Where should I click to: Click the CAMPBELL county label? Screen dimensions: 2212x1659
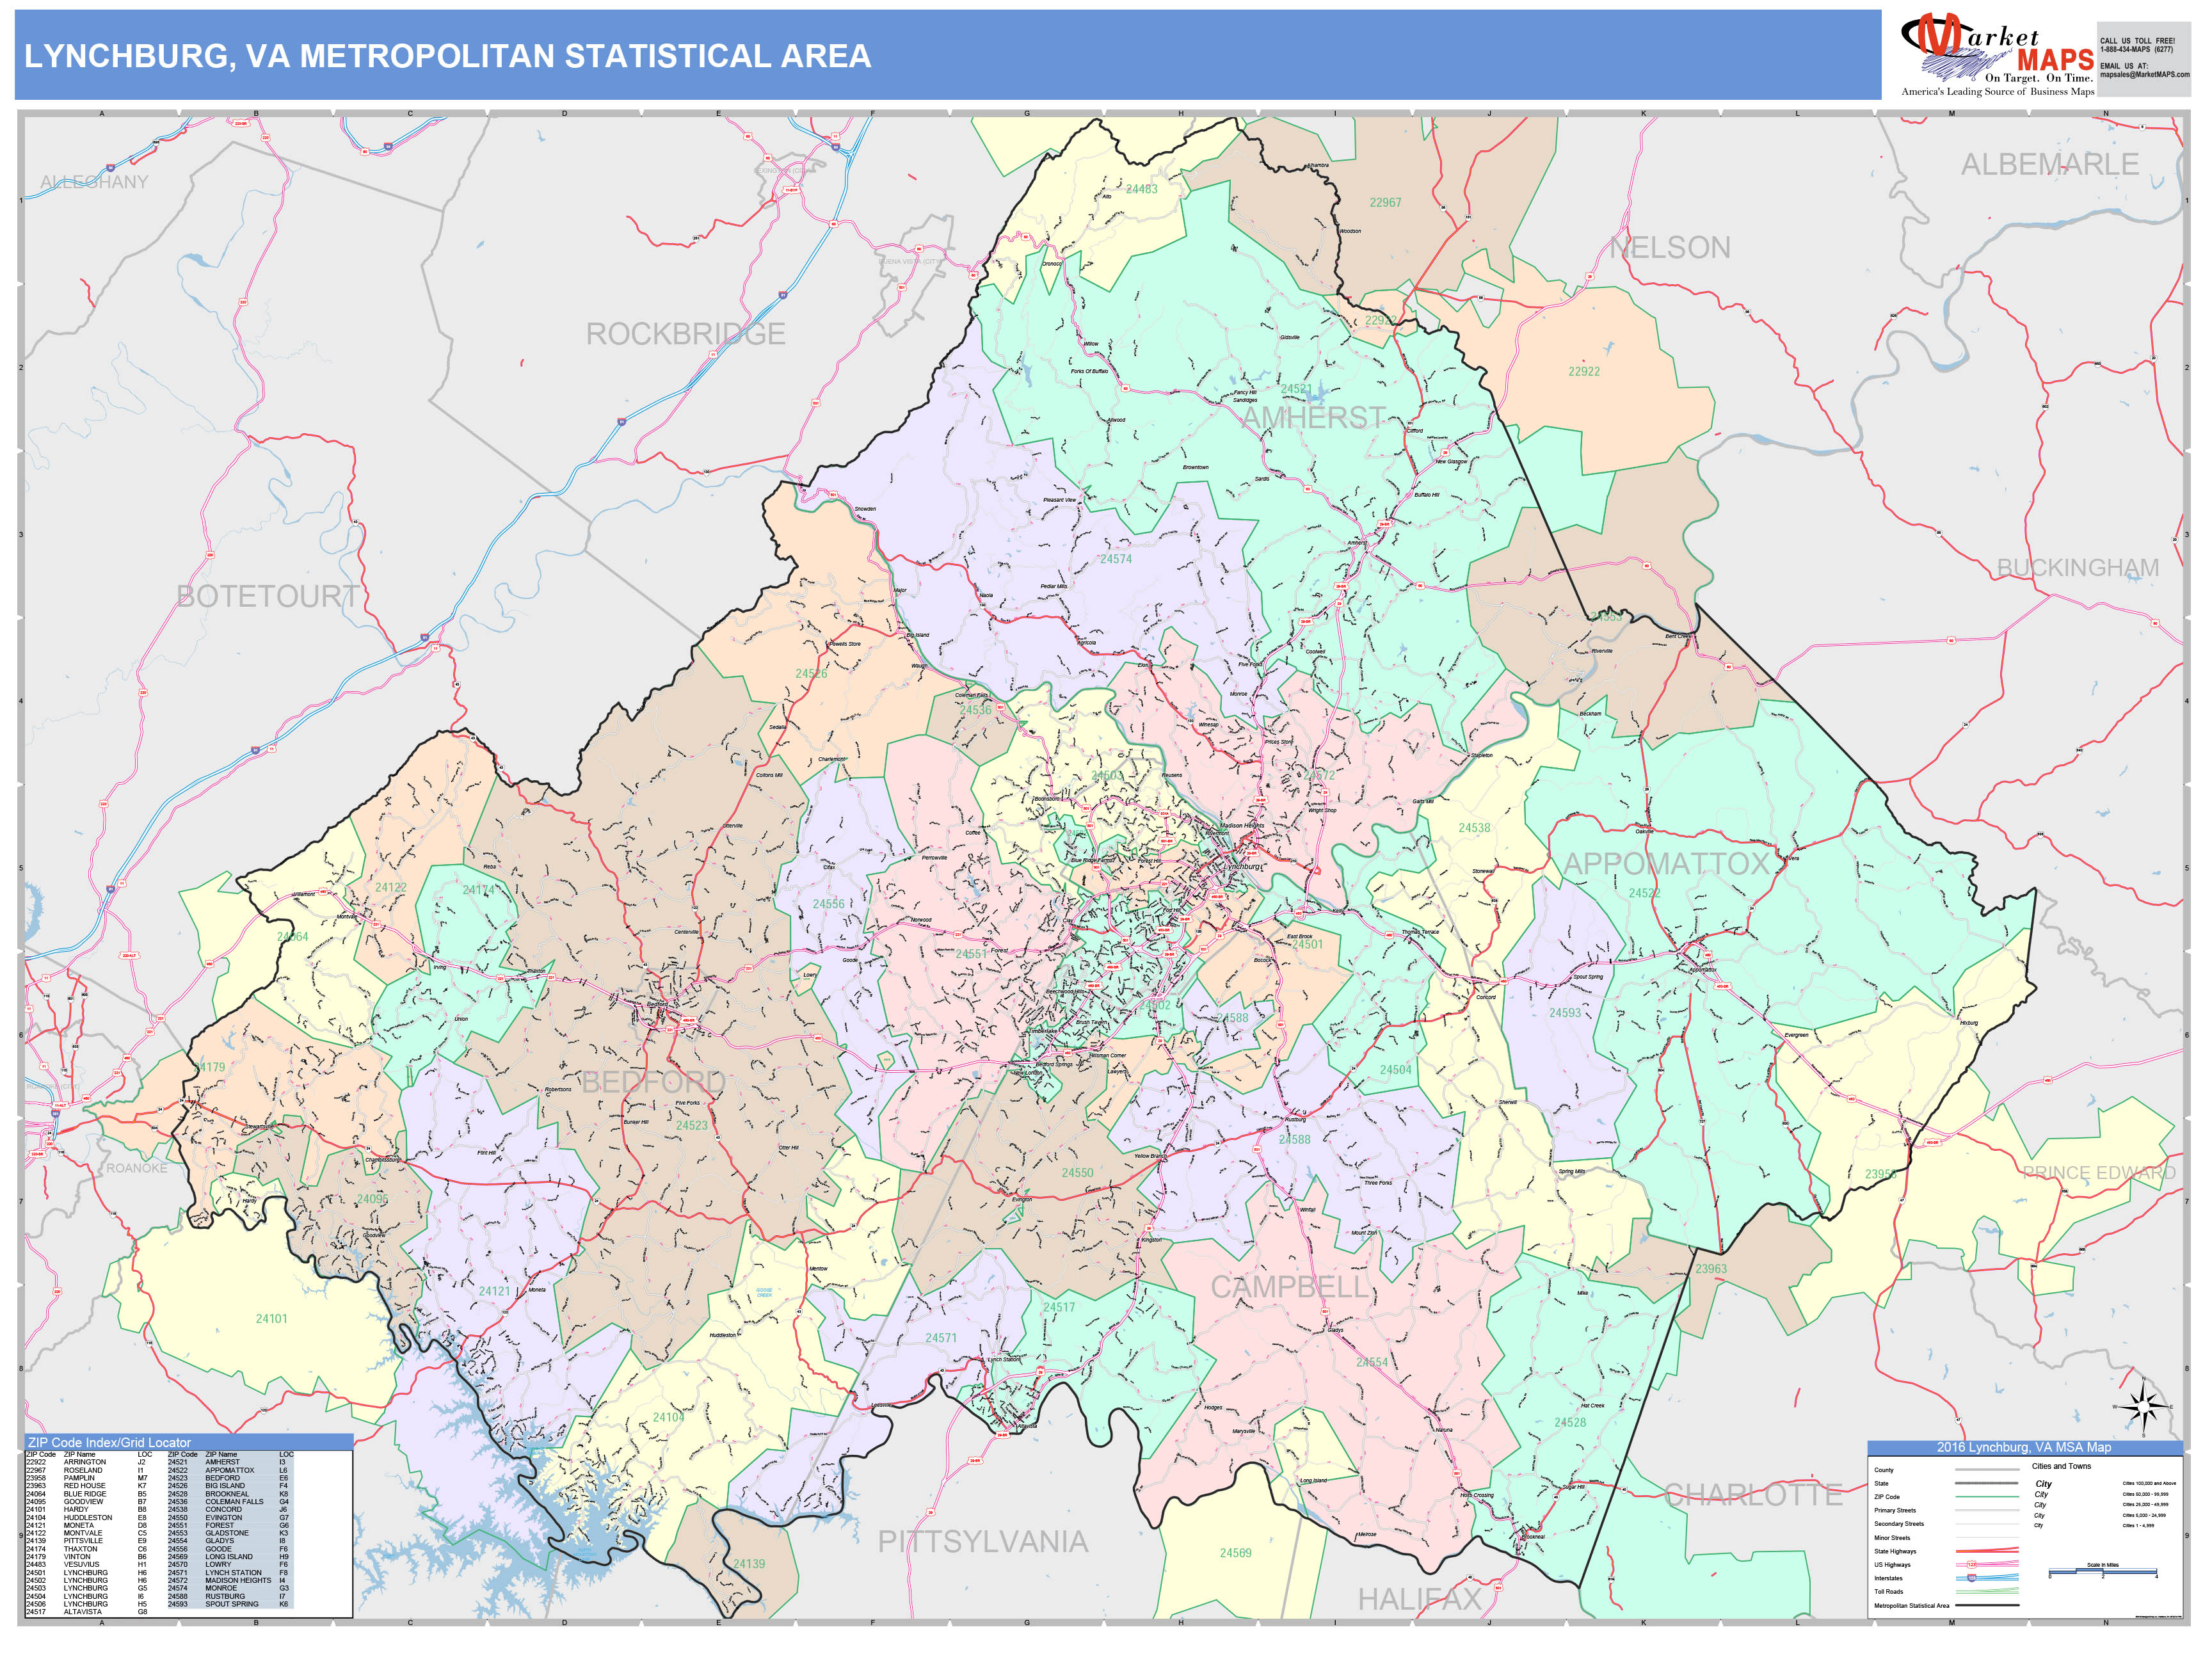(1289, 1287)
